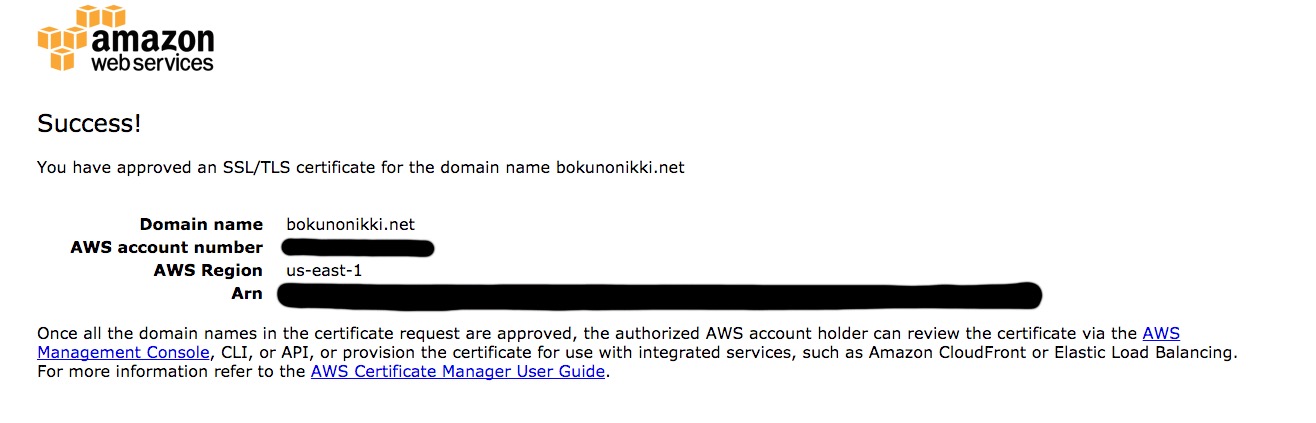The width and height of the screenshot is (1316, 423).
Task: Click the redacted Arn value bar
Action: click(x=660, y=294)
